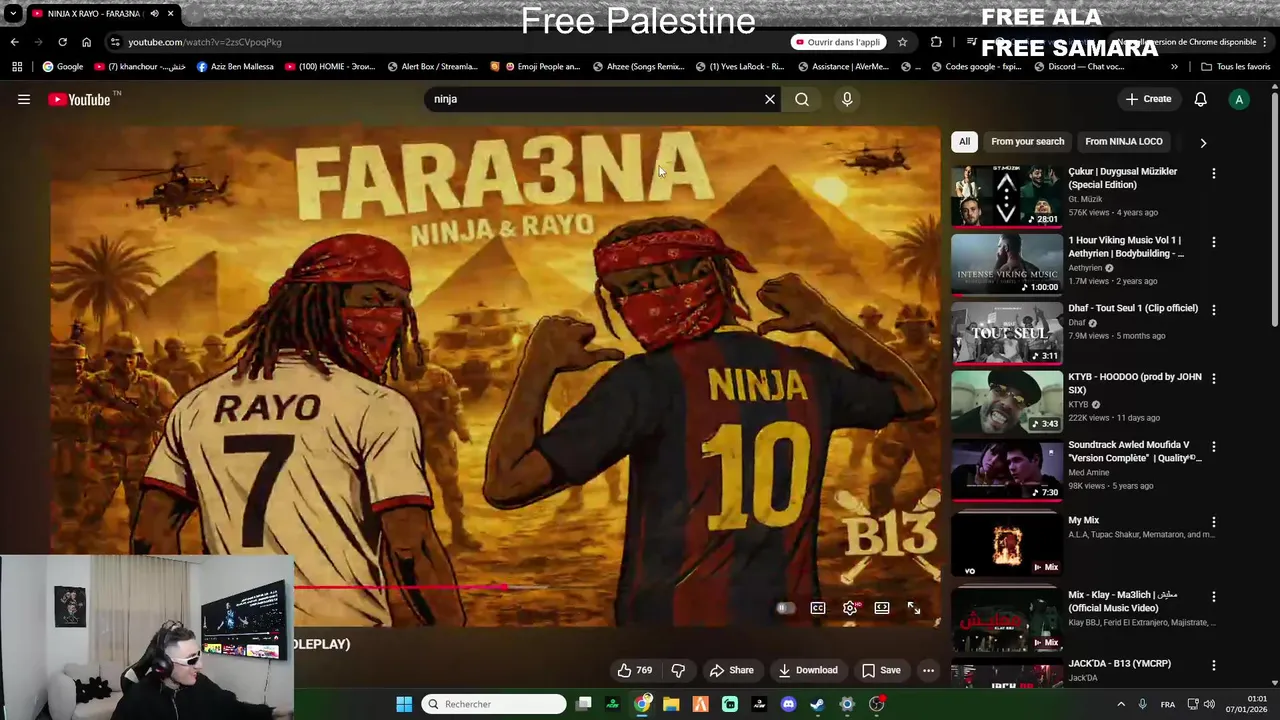The image size is (1280, 720).
Task: Go back with the browser back arrow
Action: (x=14, y=42)
